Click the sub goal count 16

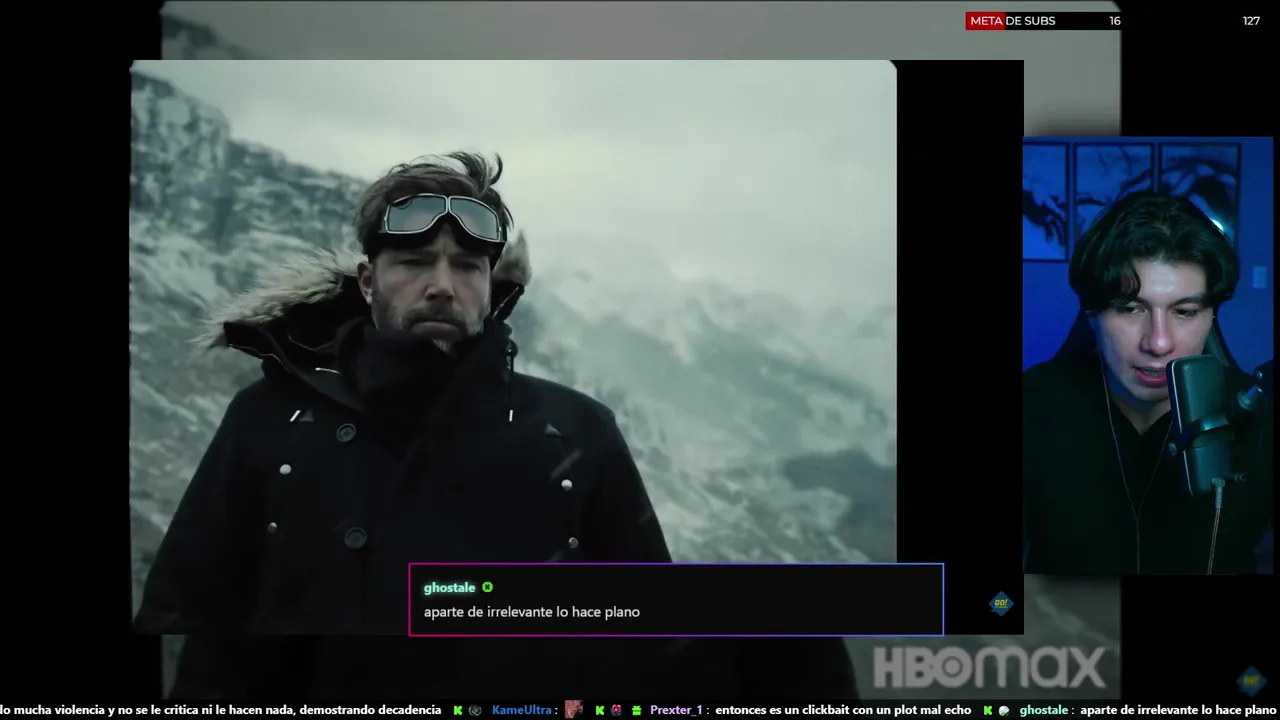1114,21
